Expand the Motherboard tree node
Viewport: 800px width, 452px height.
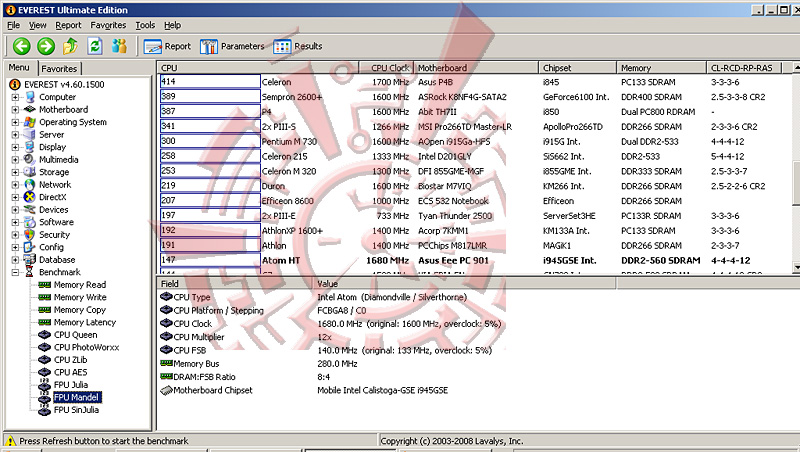(x=15, y=110)
